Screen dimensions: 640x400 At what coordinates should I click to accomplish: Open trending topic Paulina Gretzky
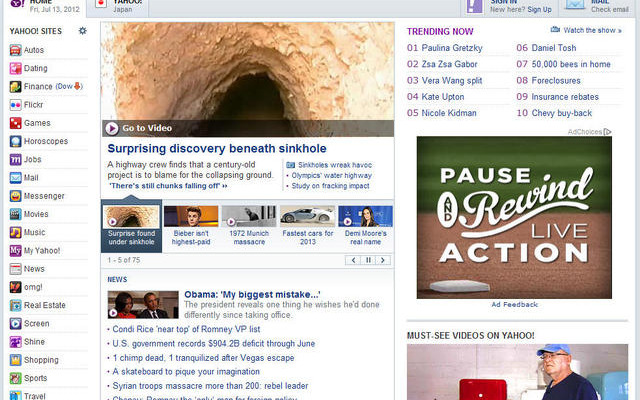452,48
